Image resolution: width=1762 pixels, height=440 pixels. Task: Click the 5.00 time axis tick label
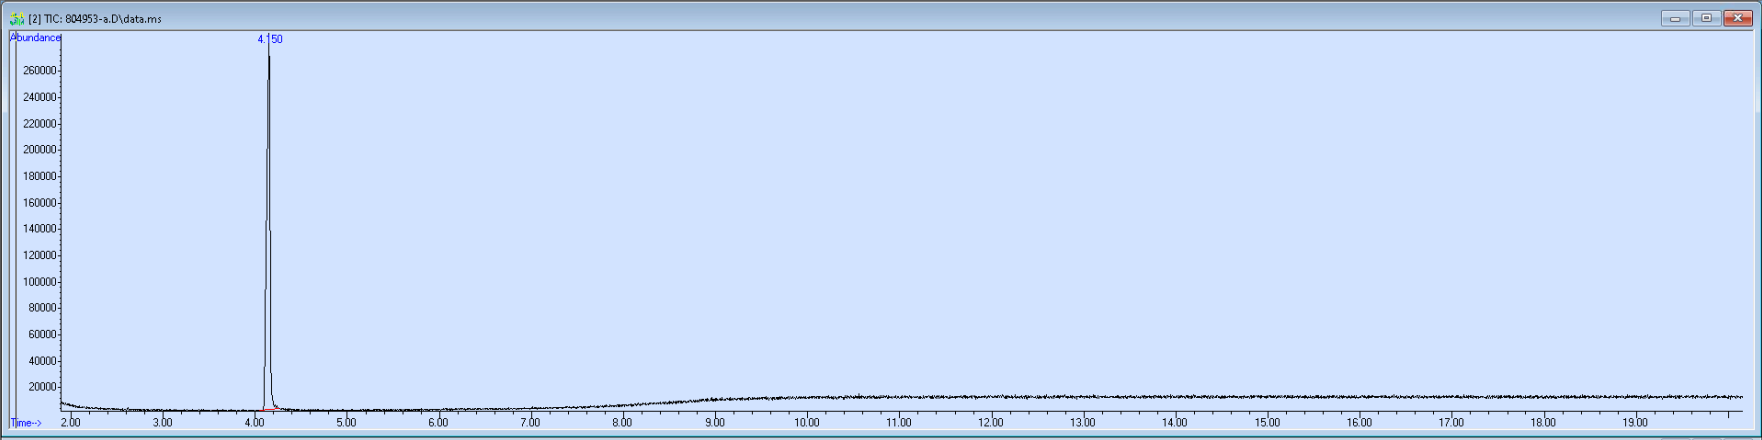tap(346, 423)
